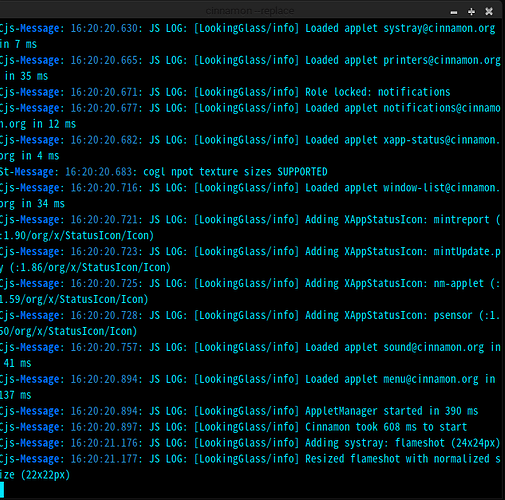Click 'printers@cinnamon.org' in the log
This screenshot has width=505, height=500.
[x=442, y=60]
